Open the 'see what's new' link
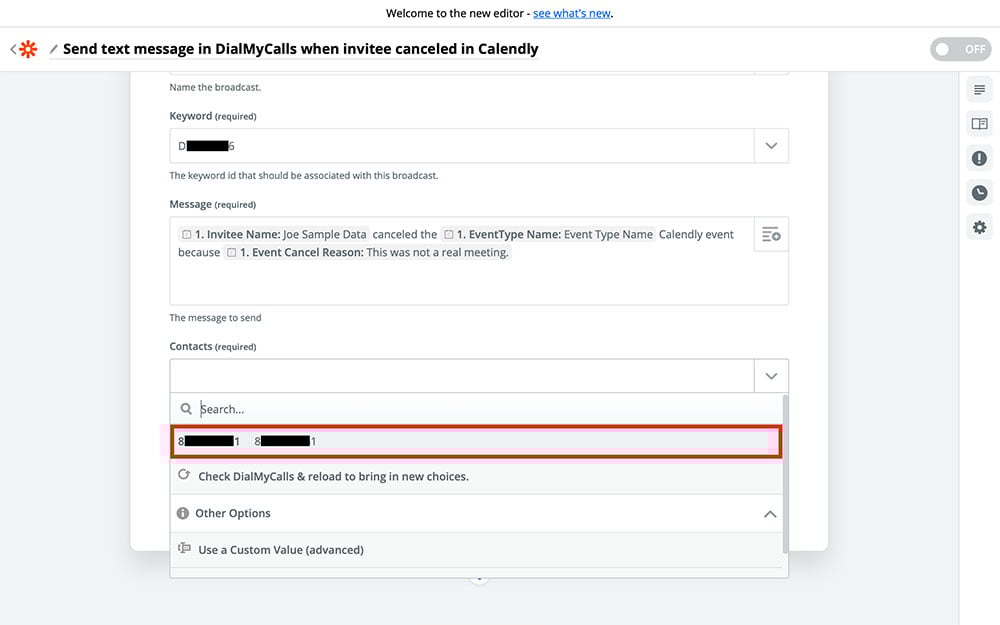 point(572,14)
